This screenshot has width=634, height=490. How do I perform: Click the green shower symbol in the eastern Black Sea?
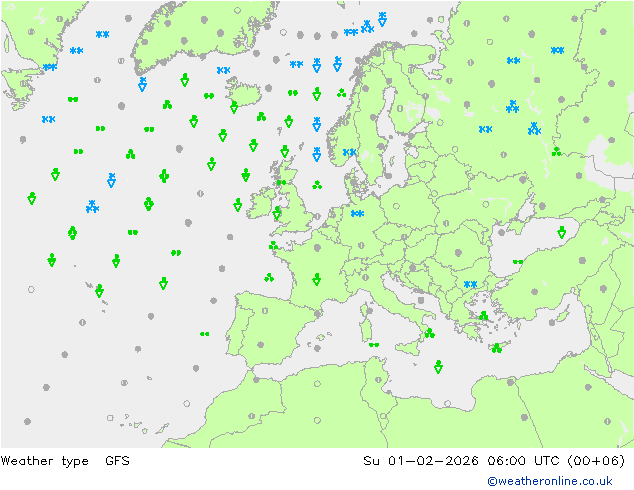[x=562, y=232]
